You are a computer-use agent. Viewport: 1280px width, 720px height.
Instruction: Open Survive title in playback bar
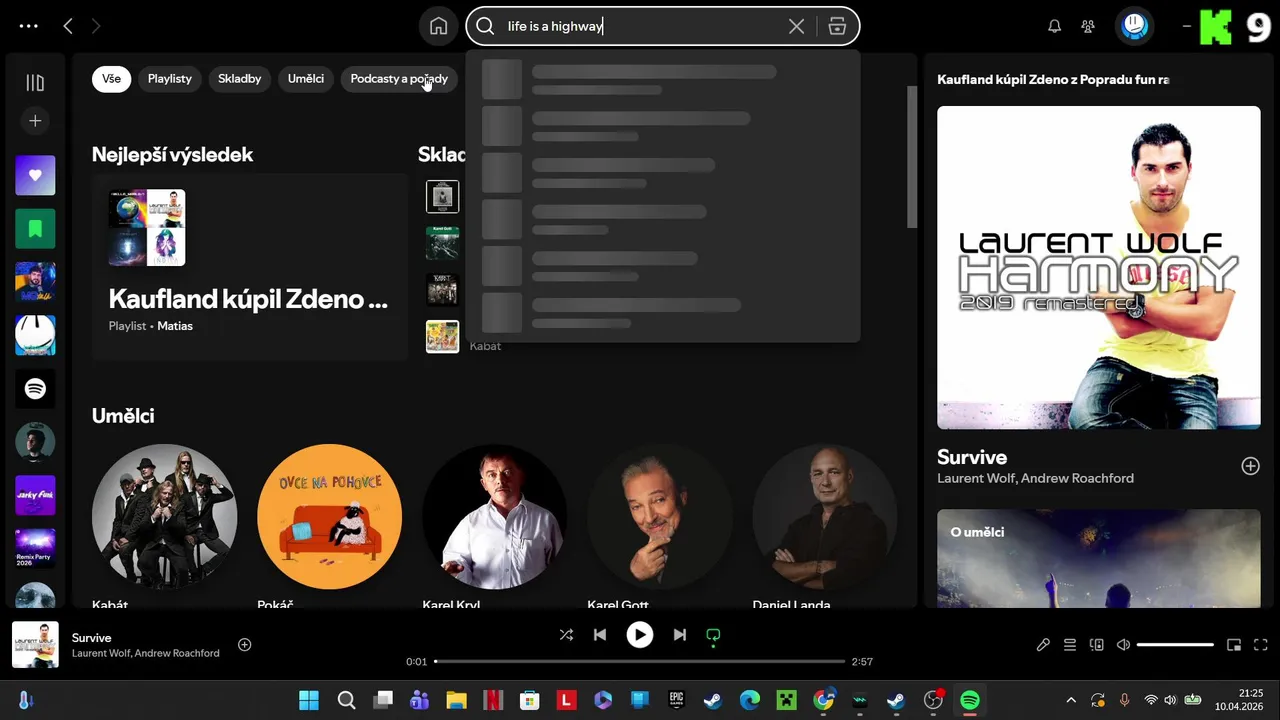[x=92, y=638]
